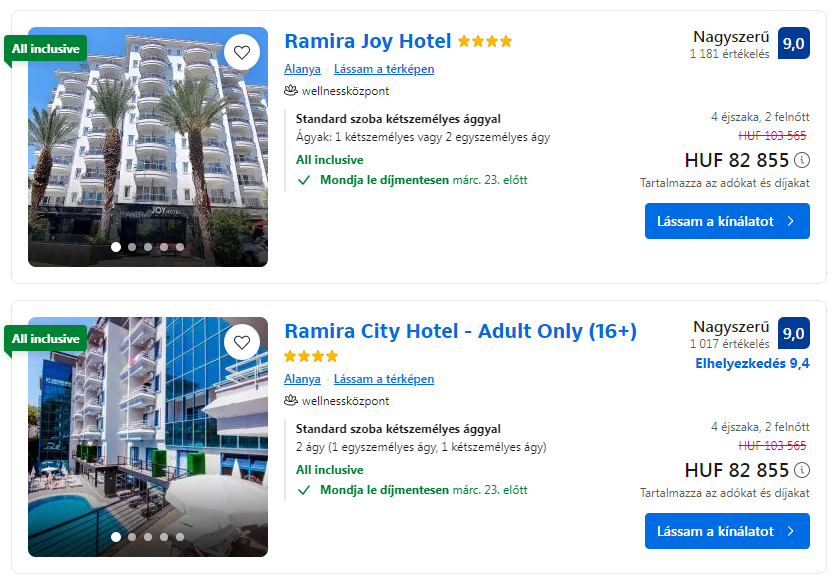Click the wellness spa icon under Ramira City Hotel
This screenshot has height=580, width=834.
pos(291,400)
